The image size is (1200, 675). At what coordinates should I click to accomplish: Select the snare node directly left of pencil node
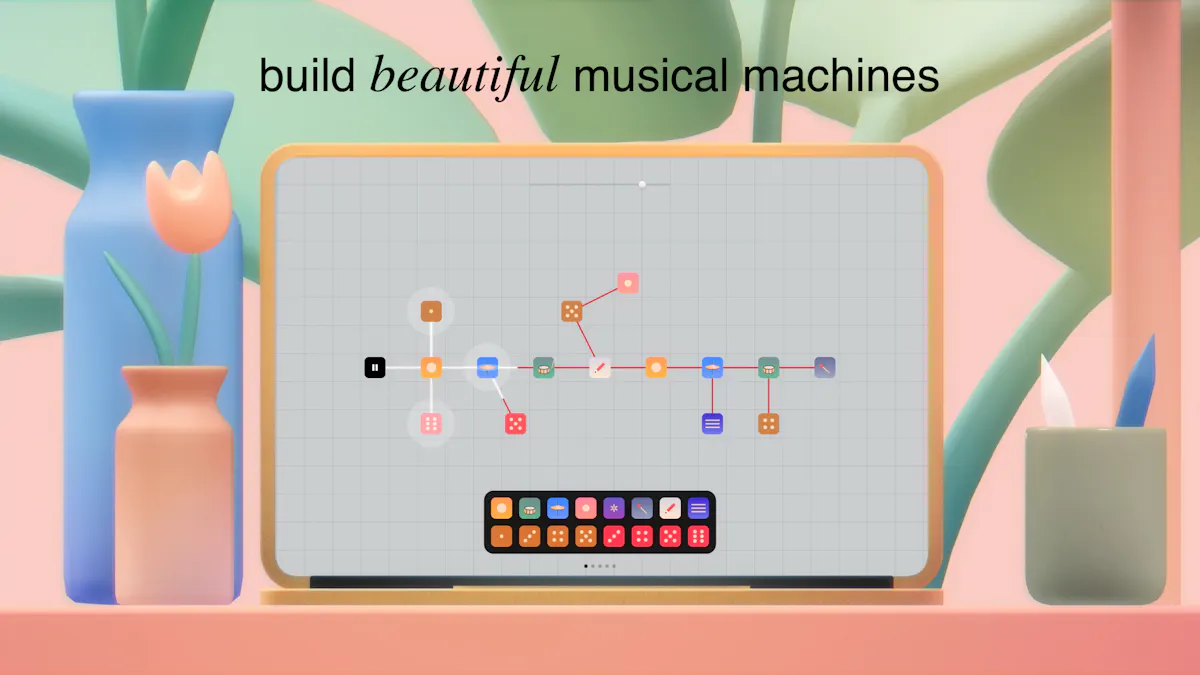(544, 368)
